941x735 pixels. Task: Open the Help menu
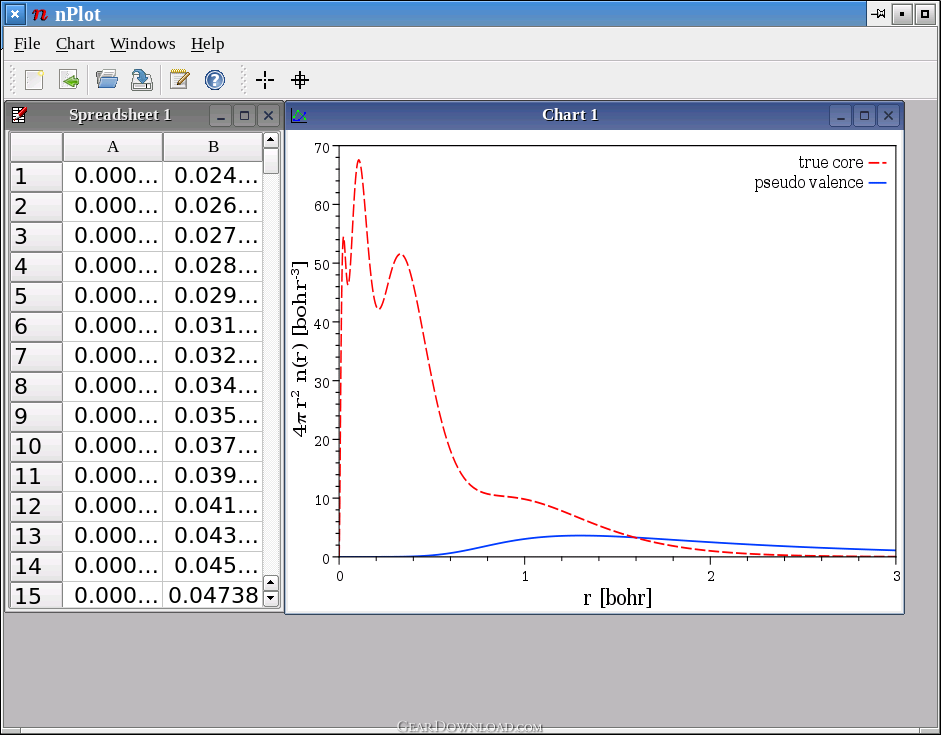(208, 44)
